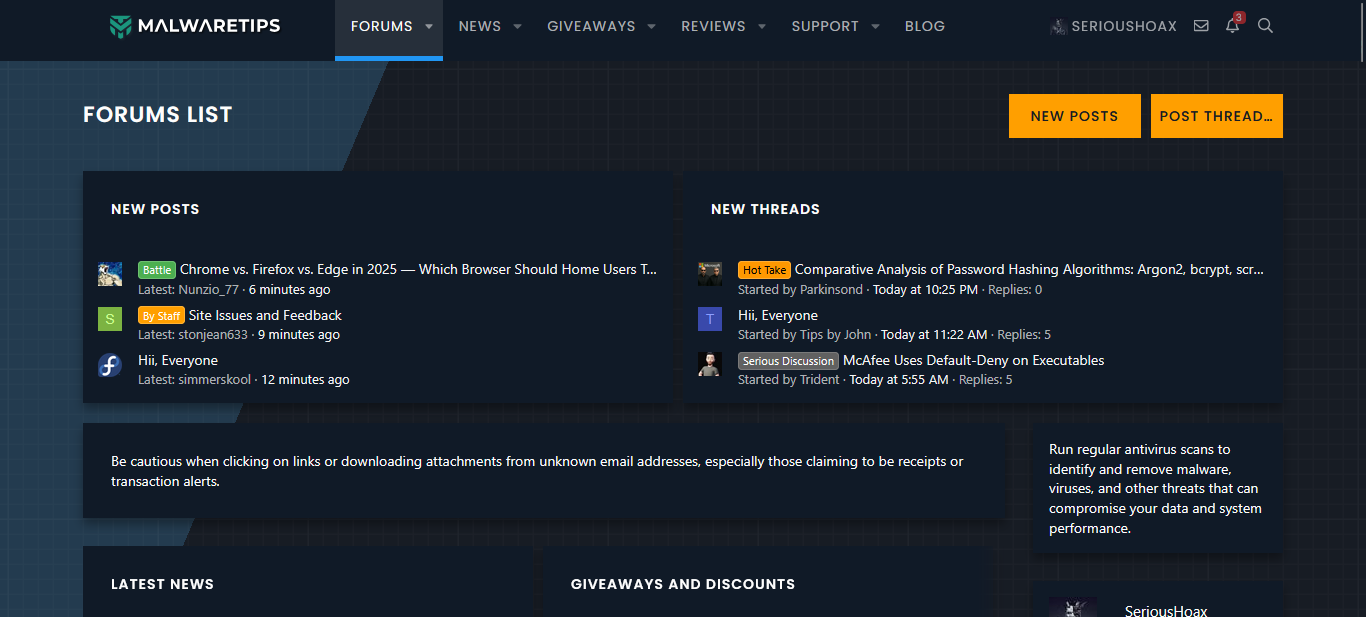Viewport: 1366px width, 617px height.
Task: Click the search magnifier icon
Action: (x=1265, y=26)
